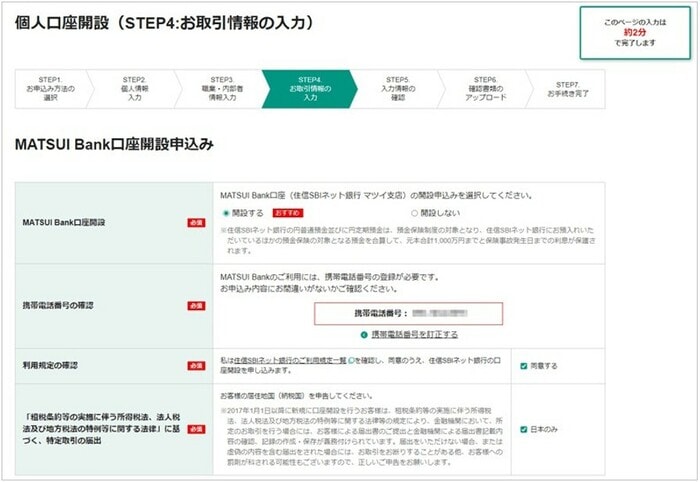This screenshot has width=700, height=482.
Task: Click the 必須 badge in 携帯電話番号の確認 row
Action: 196,306
